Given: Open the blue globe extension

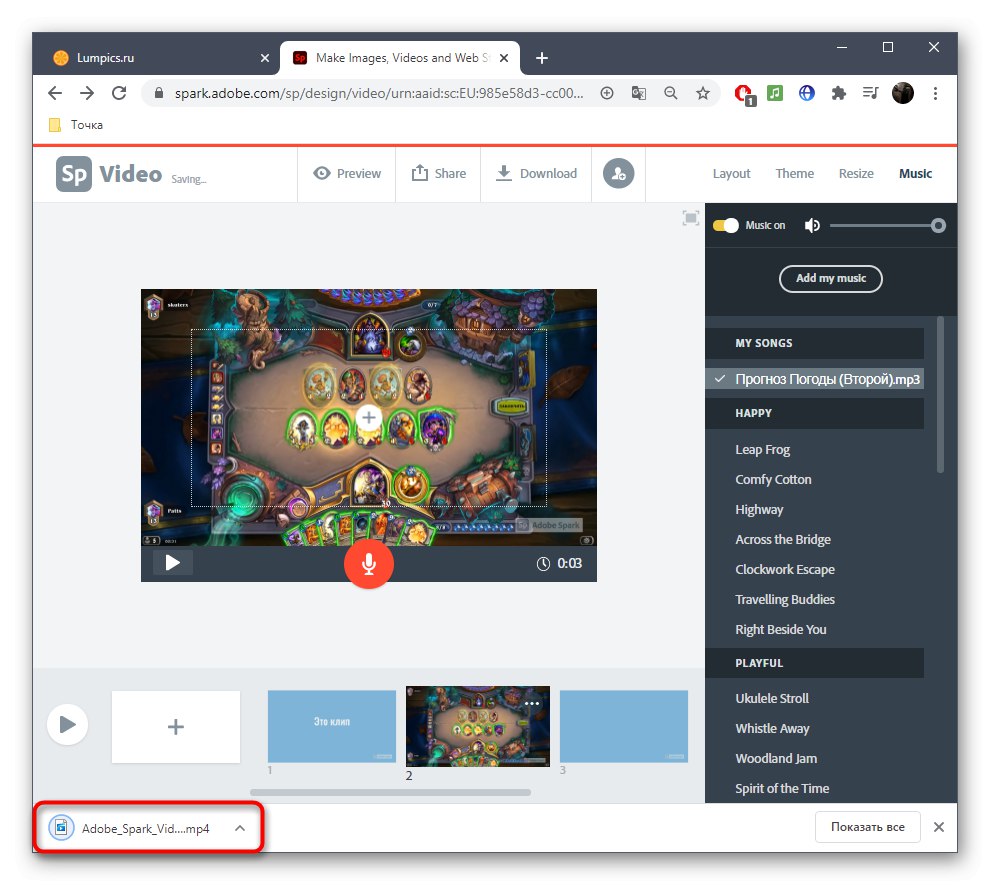Looking at the screenshot, I should coord(806,93).
